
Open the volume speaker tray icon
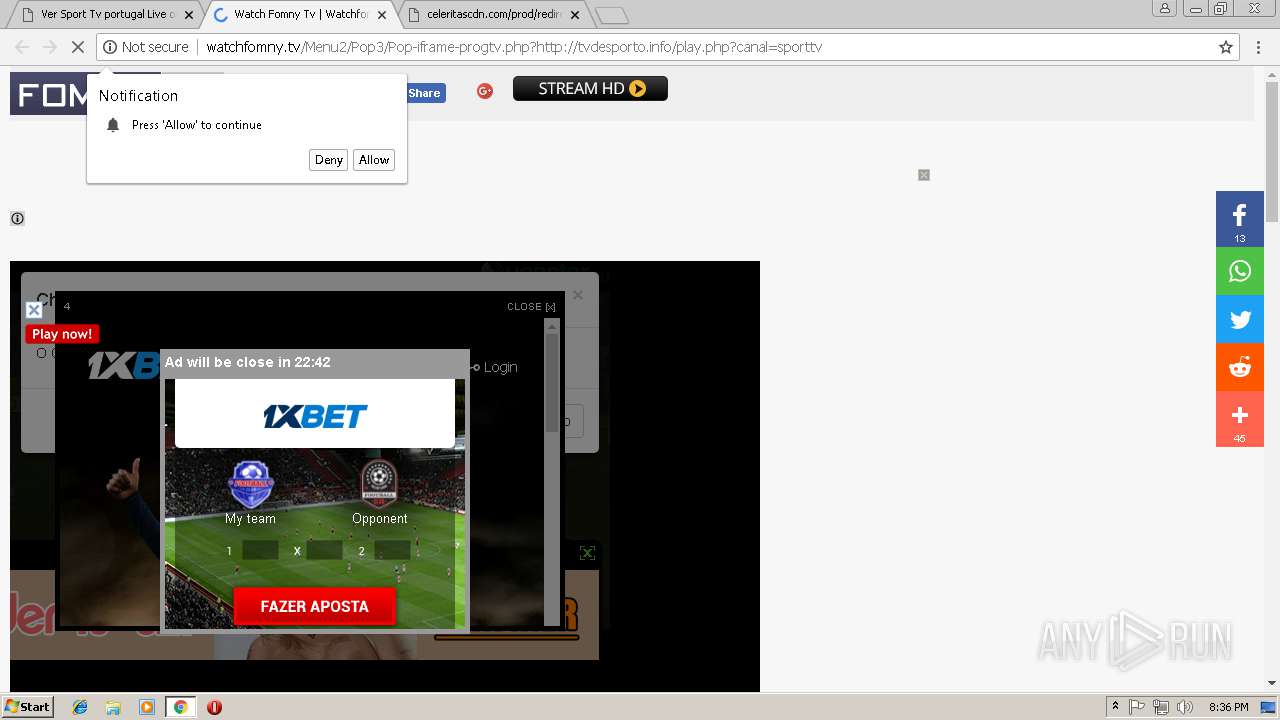[x=1185, y=707]
